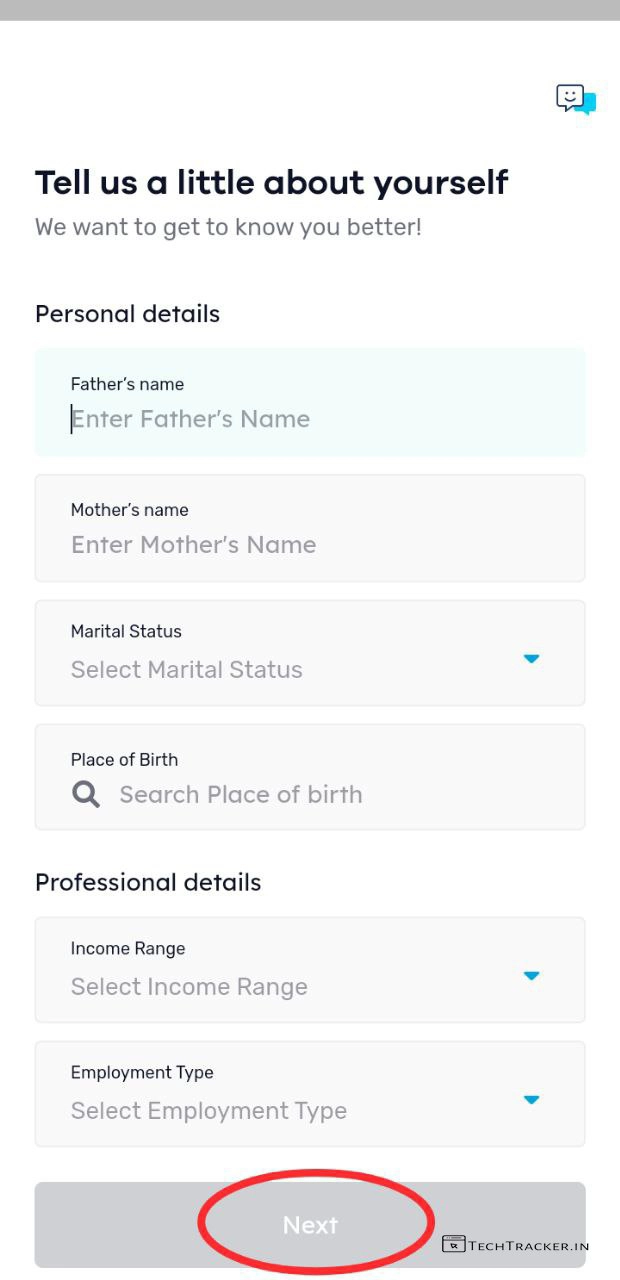Click the Marital Status dropdown arrow
This screenshot has width=620, height=1280.
532,658
